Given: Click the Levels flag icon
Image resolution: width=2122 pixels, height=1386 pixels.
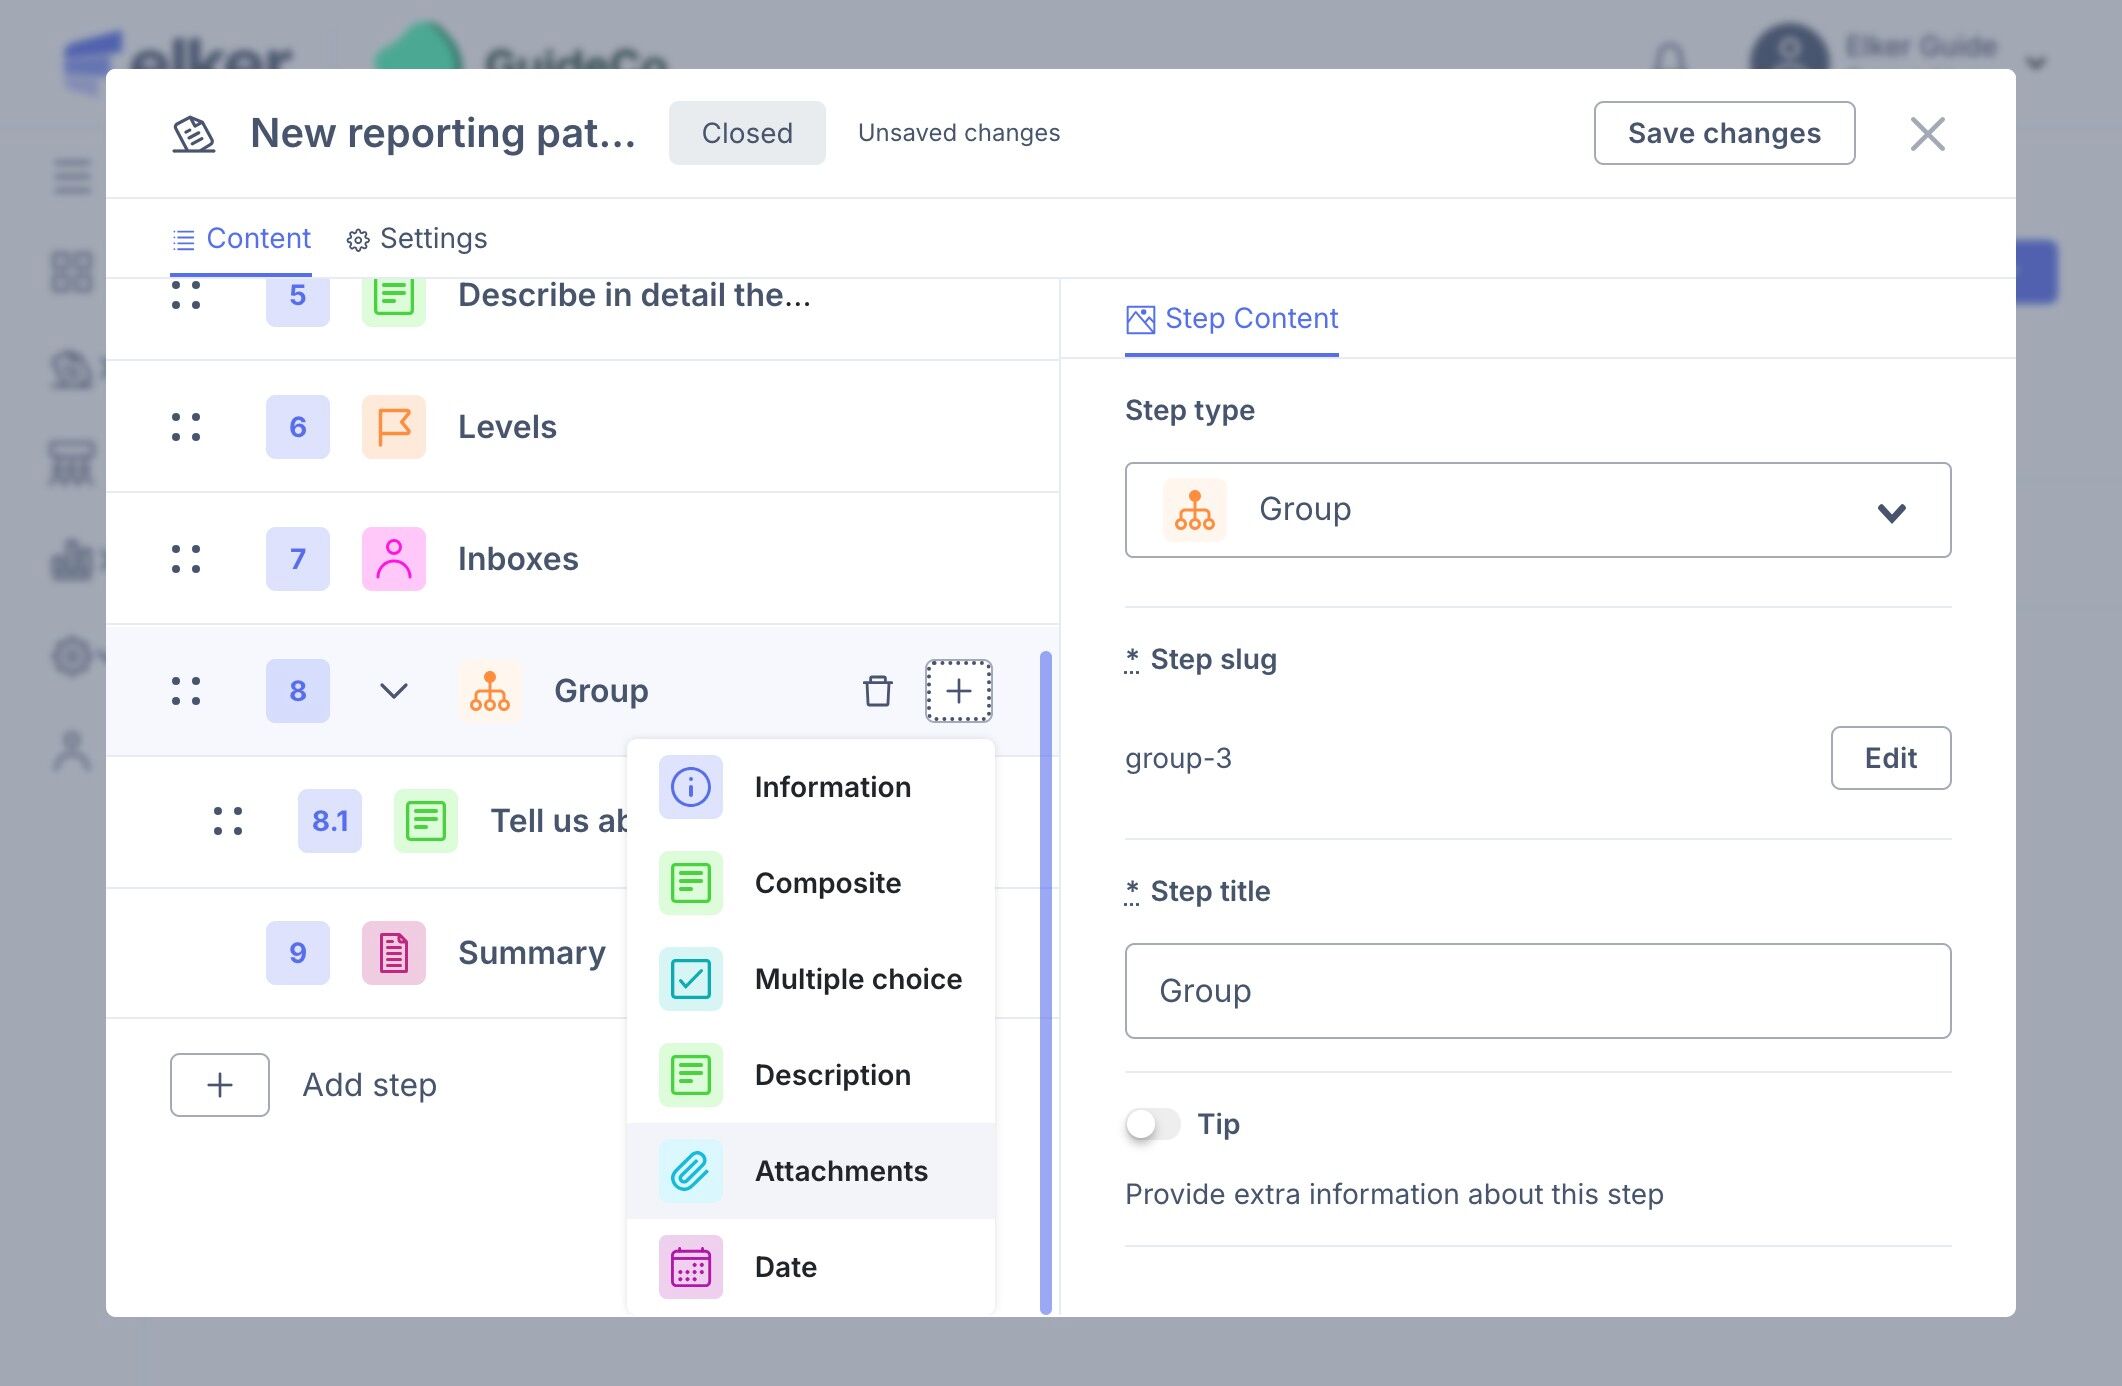Looking at the screenshot, I should [394, 427].
